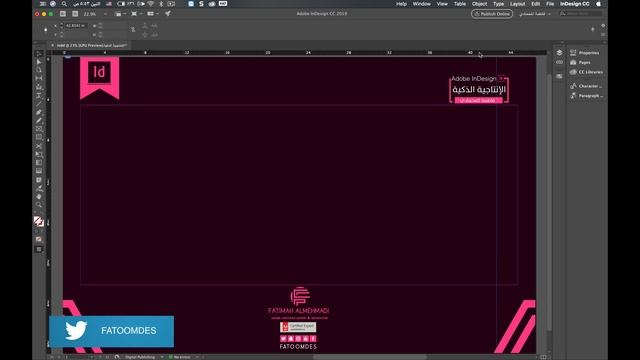Click the Publish Online button
640x360 pixels.
(x=491, y=14)
